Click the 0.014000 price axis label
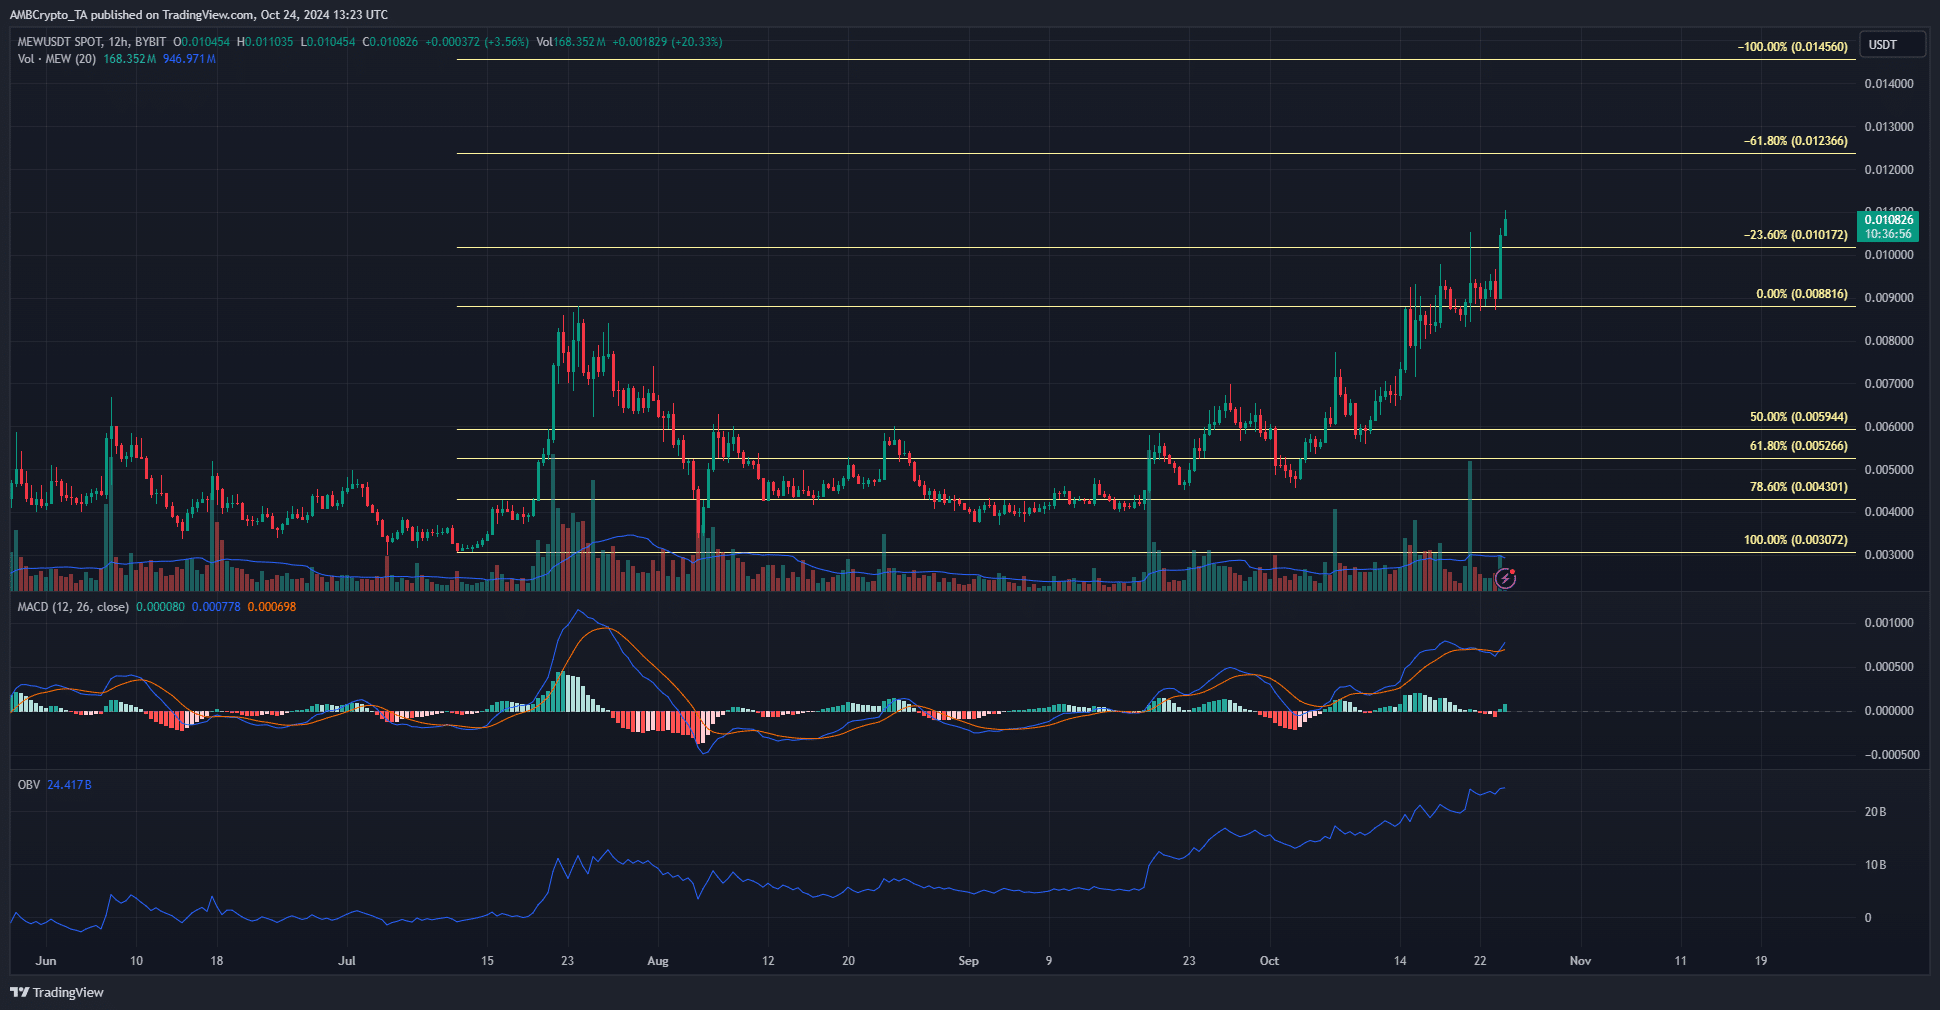Image resolution: width=1940 pixels, height=1010 pixels. (x=1889, y=84)
